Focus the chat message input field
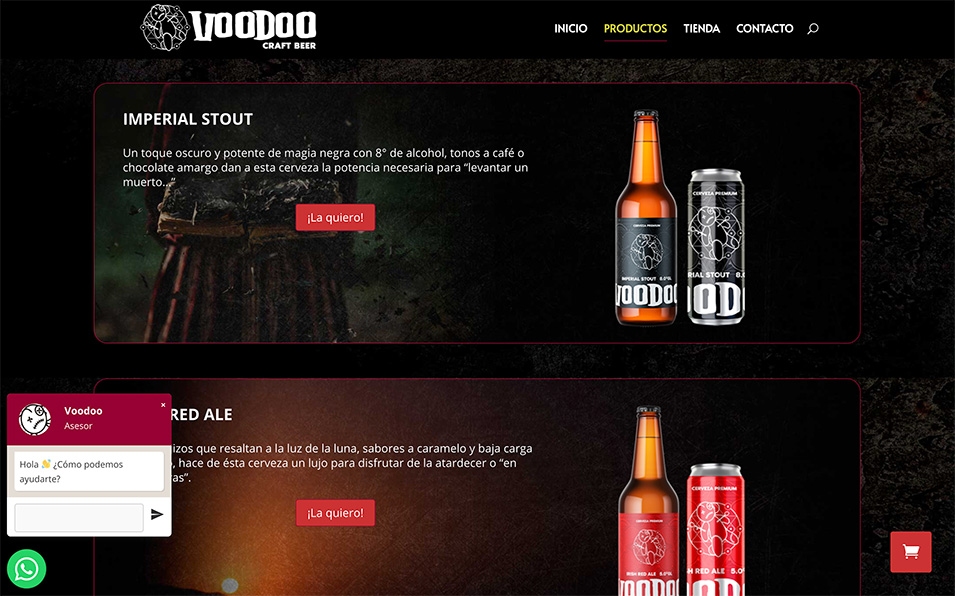 click(79, 517)
